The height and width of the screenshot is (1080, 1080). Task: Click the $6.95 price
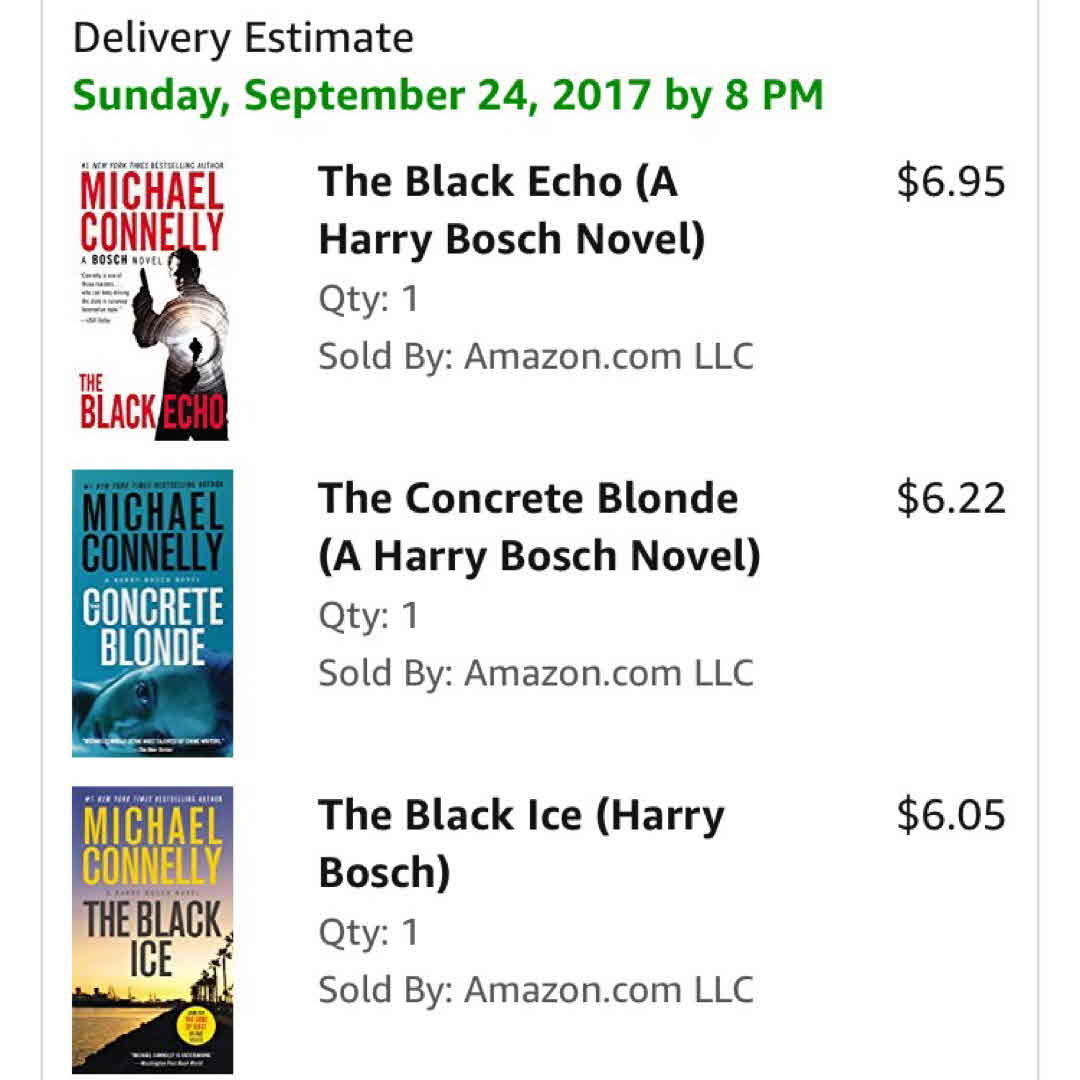(950, 182)
